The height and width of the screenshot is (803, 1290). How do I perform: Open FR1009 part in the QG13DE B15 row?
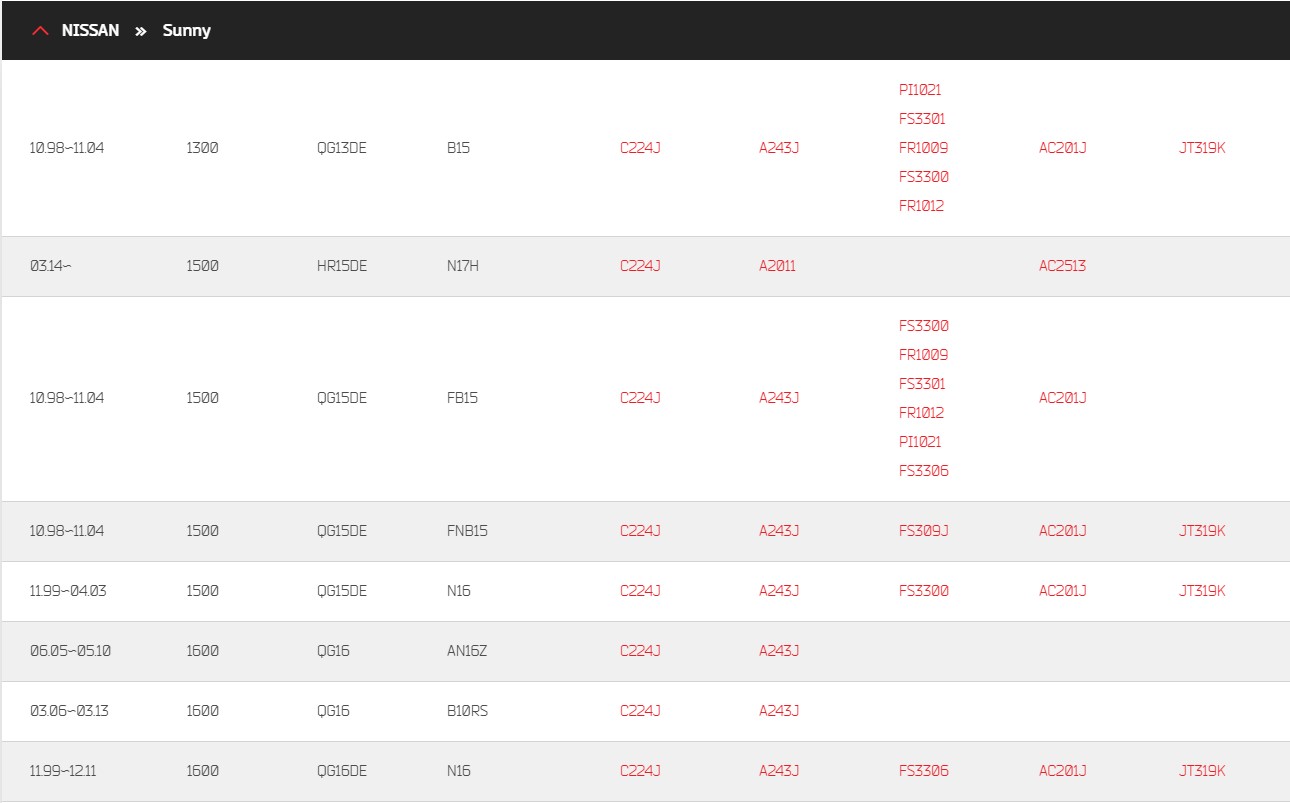point(923,148)
